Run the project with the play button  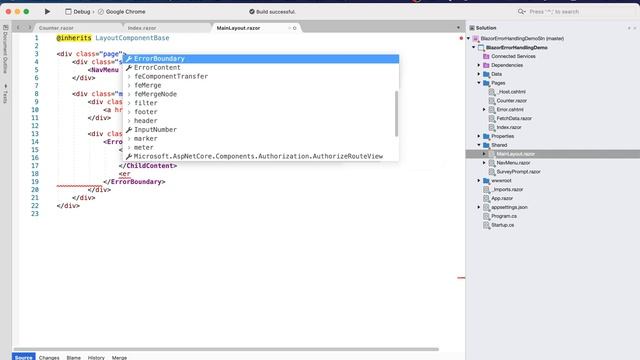47,11
